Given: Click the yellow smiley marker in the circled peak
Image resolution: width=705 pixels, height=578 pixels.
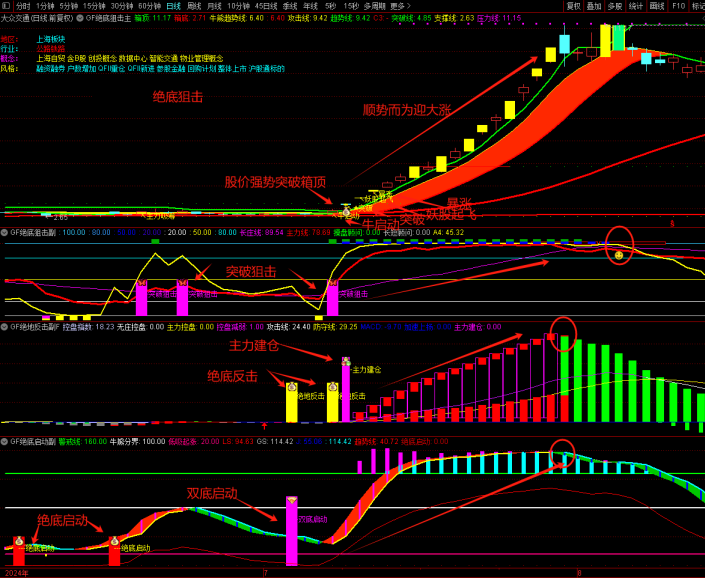Looking at the screenshot, I should pos(619,256).
